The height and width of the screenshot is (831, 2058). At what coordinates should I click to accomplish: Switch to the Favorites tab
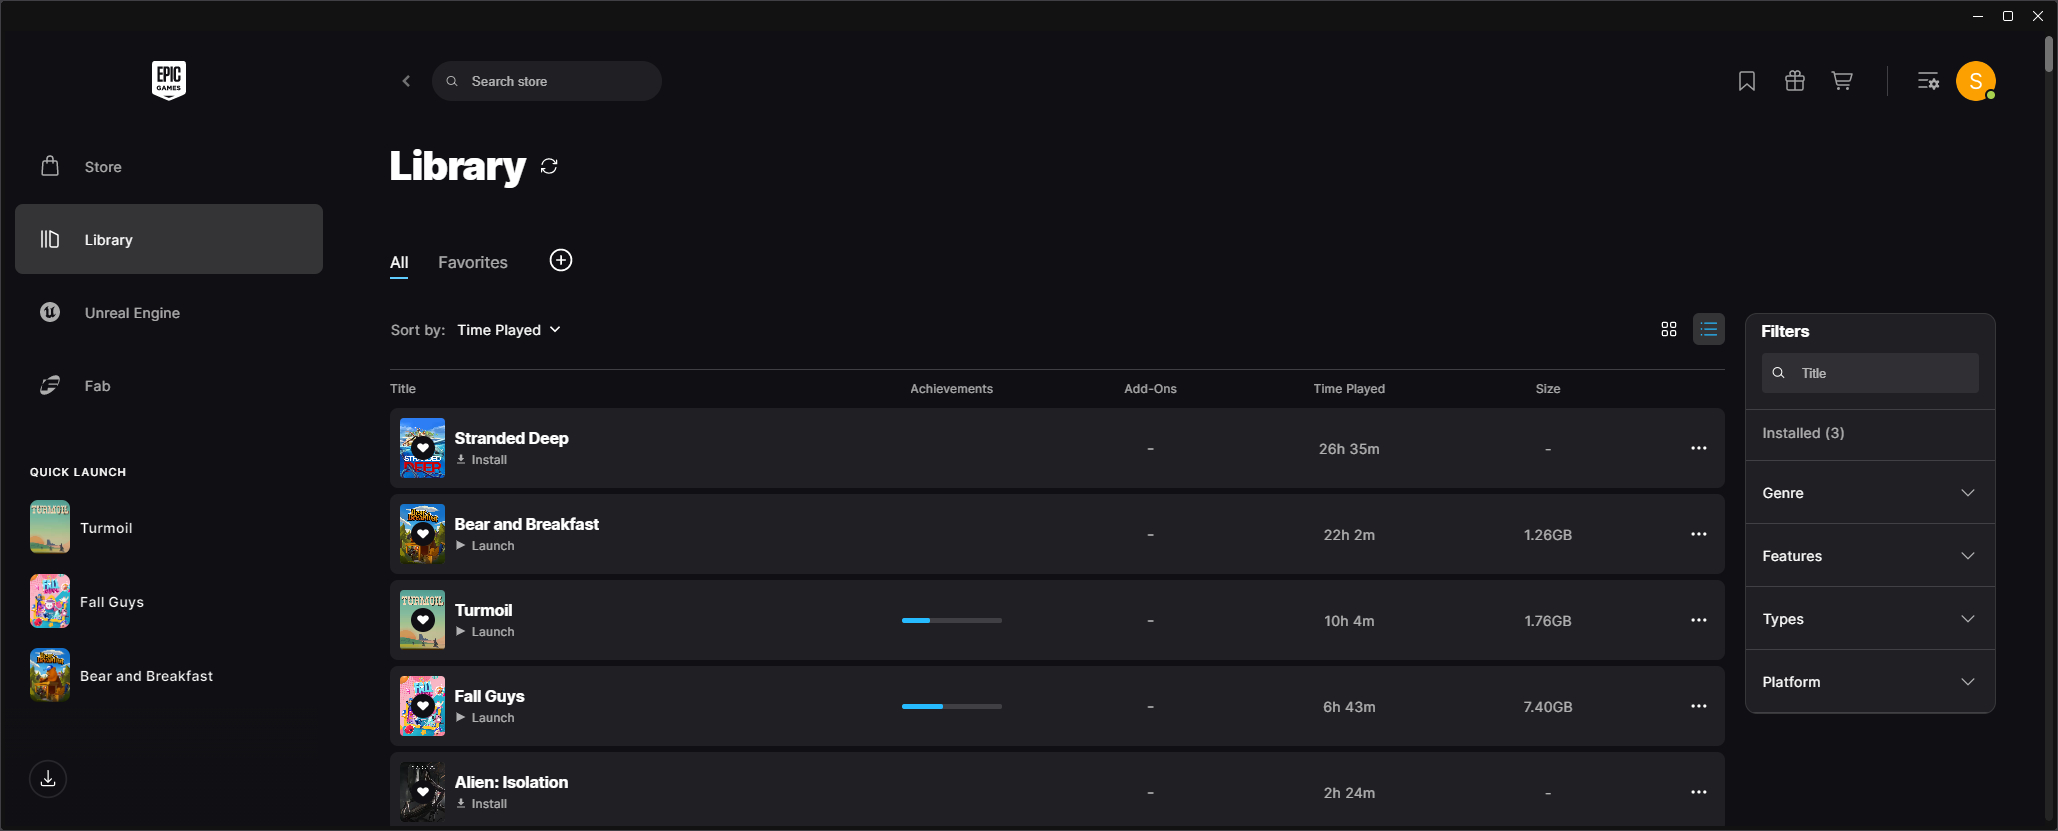473,262
